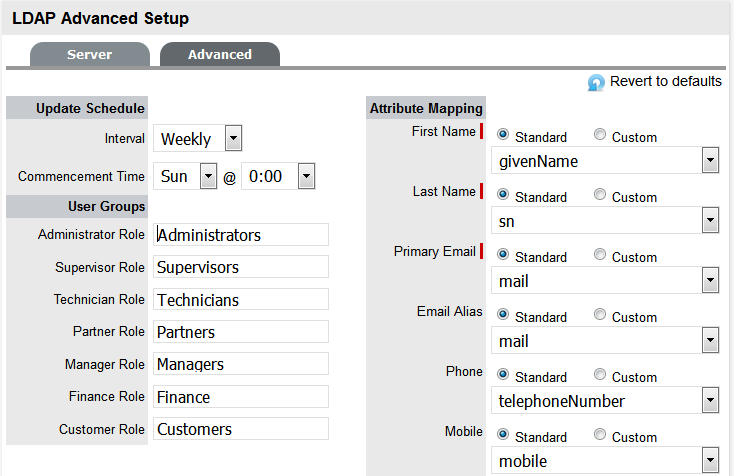Expand the givenName attribute dropdown
The height and width of the screenshot is (476, 734).
[709, 161]
